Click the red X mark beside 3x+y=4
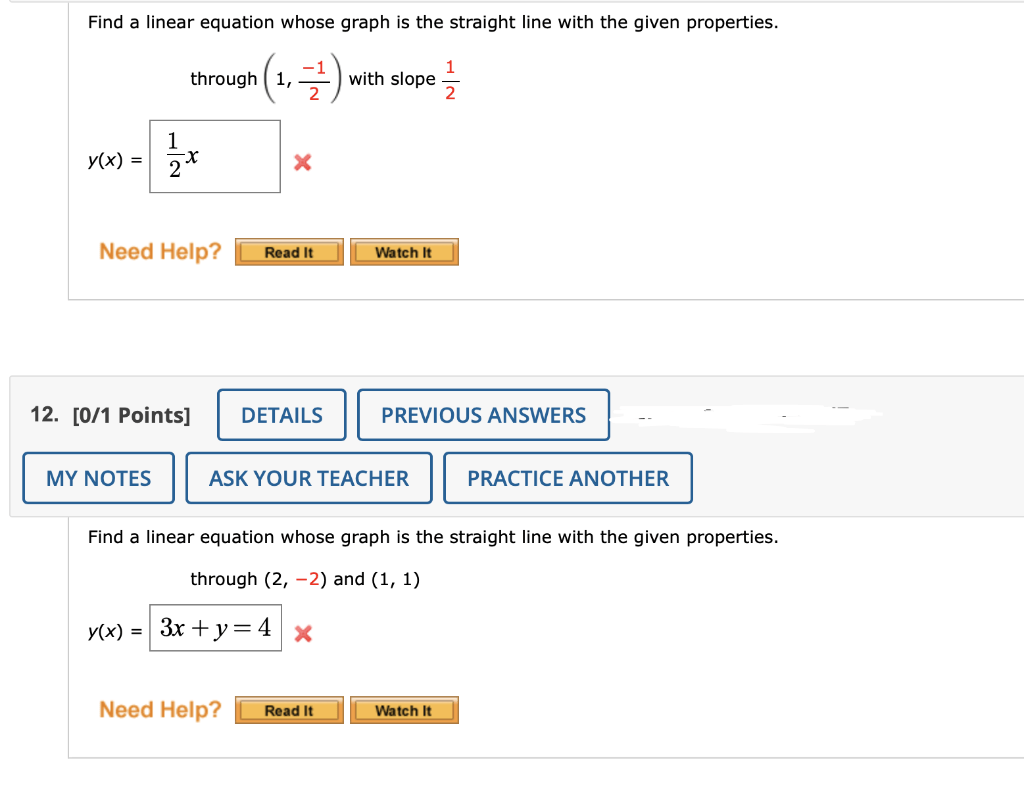 point(303,633)
